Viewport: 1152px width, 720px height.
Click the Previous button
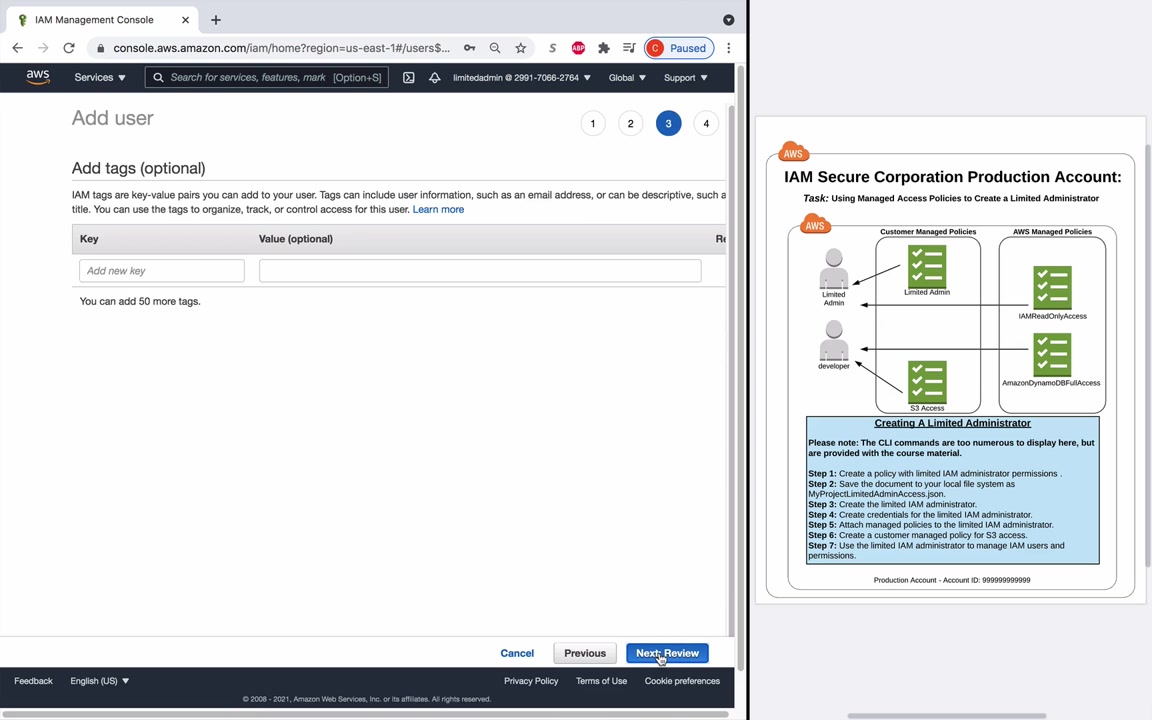[x=585, y=653]
